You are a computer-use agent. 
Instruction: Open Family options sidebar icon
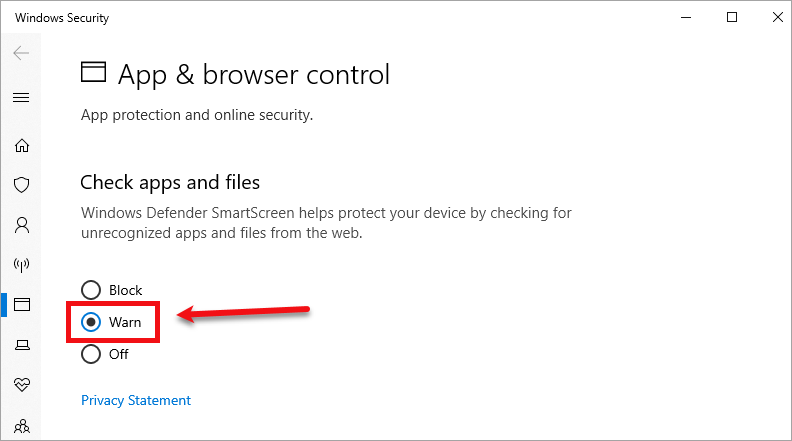[21, 424]
